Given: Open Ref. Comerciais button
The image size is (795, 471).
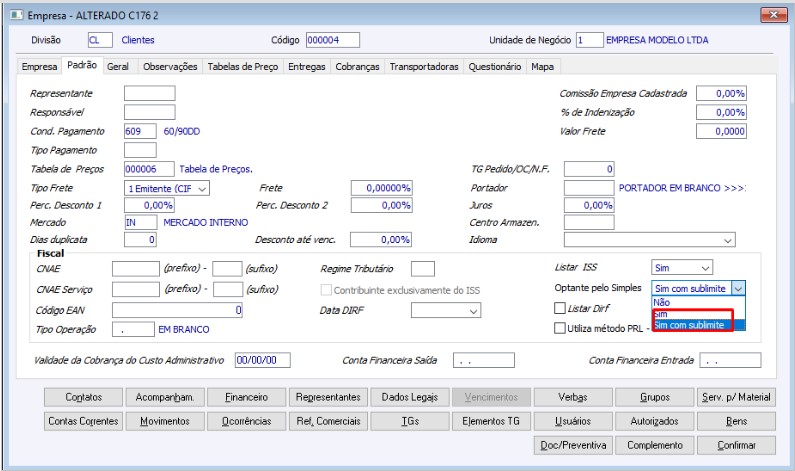Looking at the screenshot, I should [328, 421].
